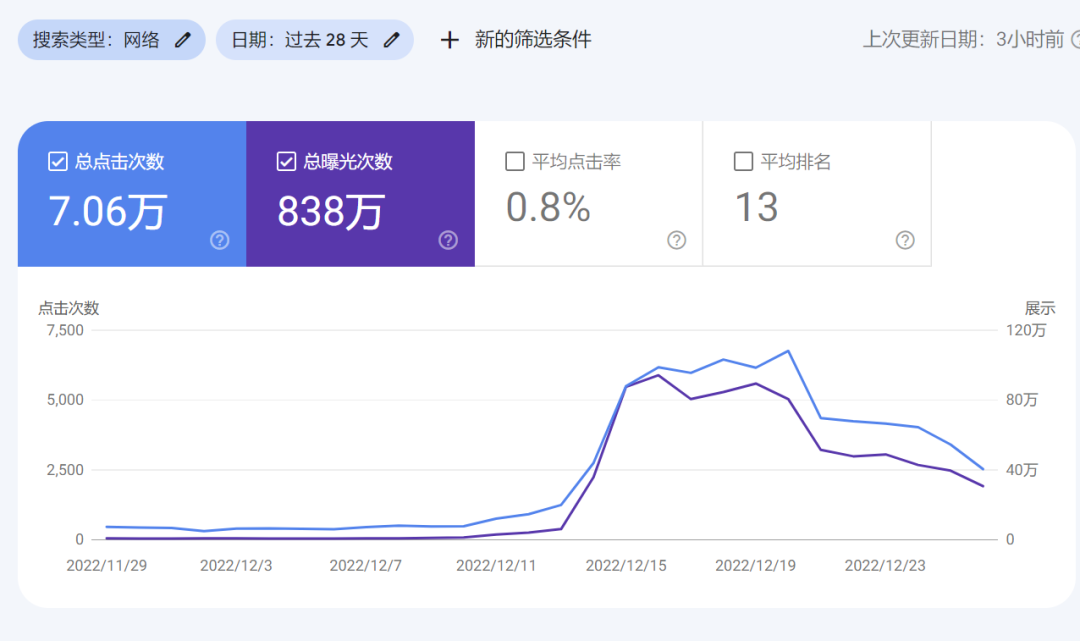Screen dimensions: 1080x641
Task: Disable the 总曝光次数 metric checkbox
Action: coord(286,160)
